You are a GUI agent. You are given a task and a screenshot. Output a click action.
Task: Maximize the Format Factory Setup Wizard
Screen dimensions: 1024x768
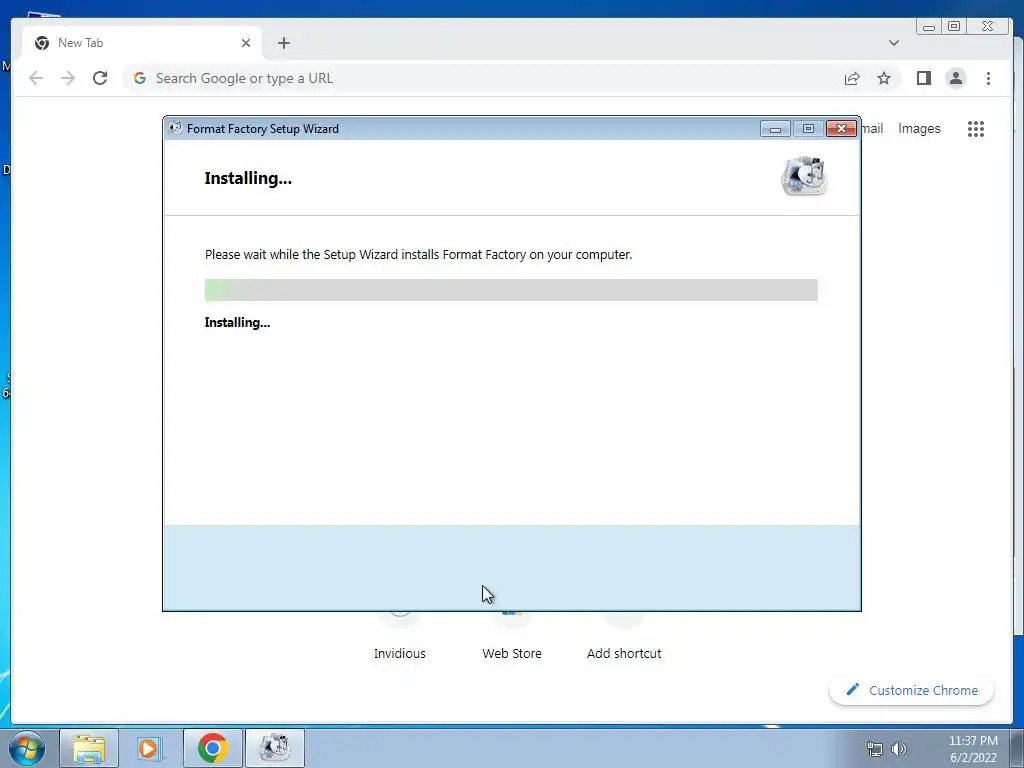click(x=808, y=129)
